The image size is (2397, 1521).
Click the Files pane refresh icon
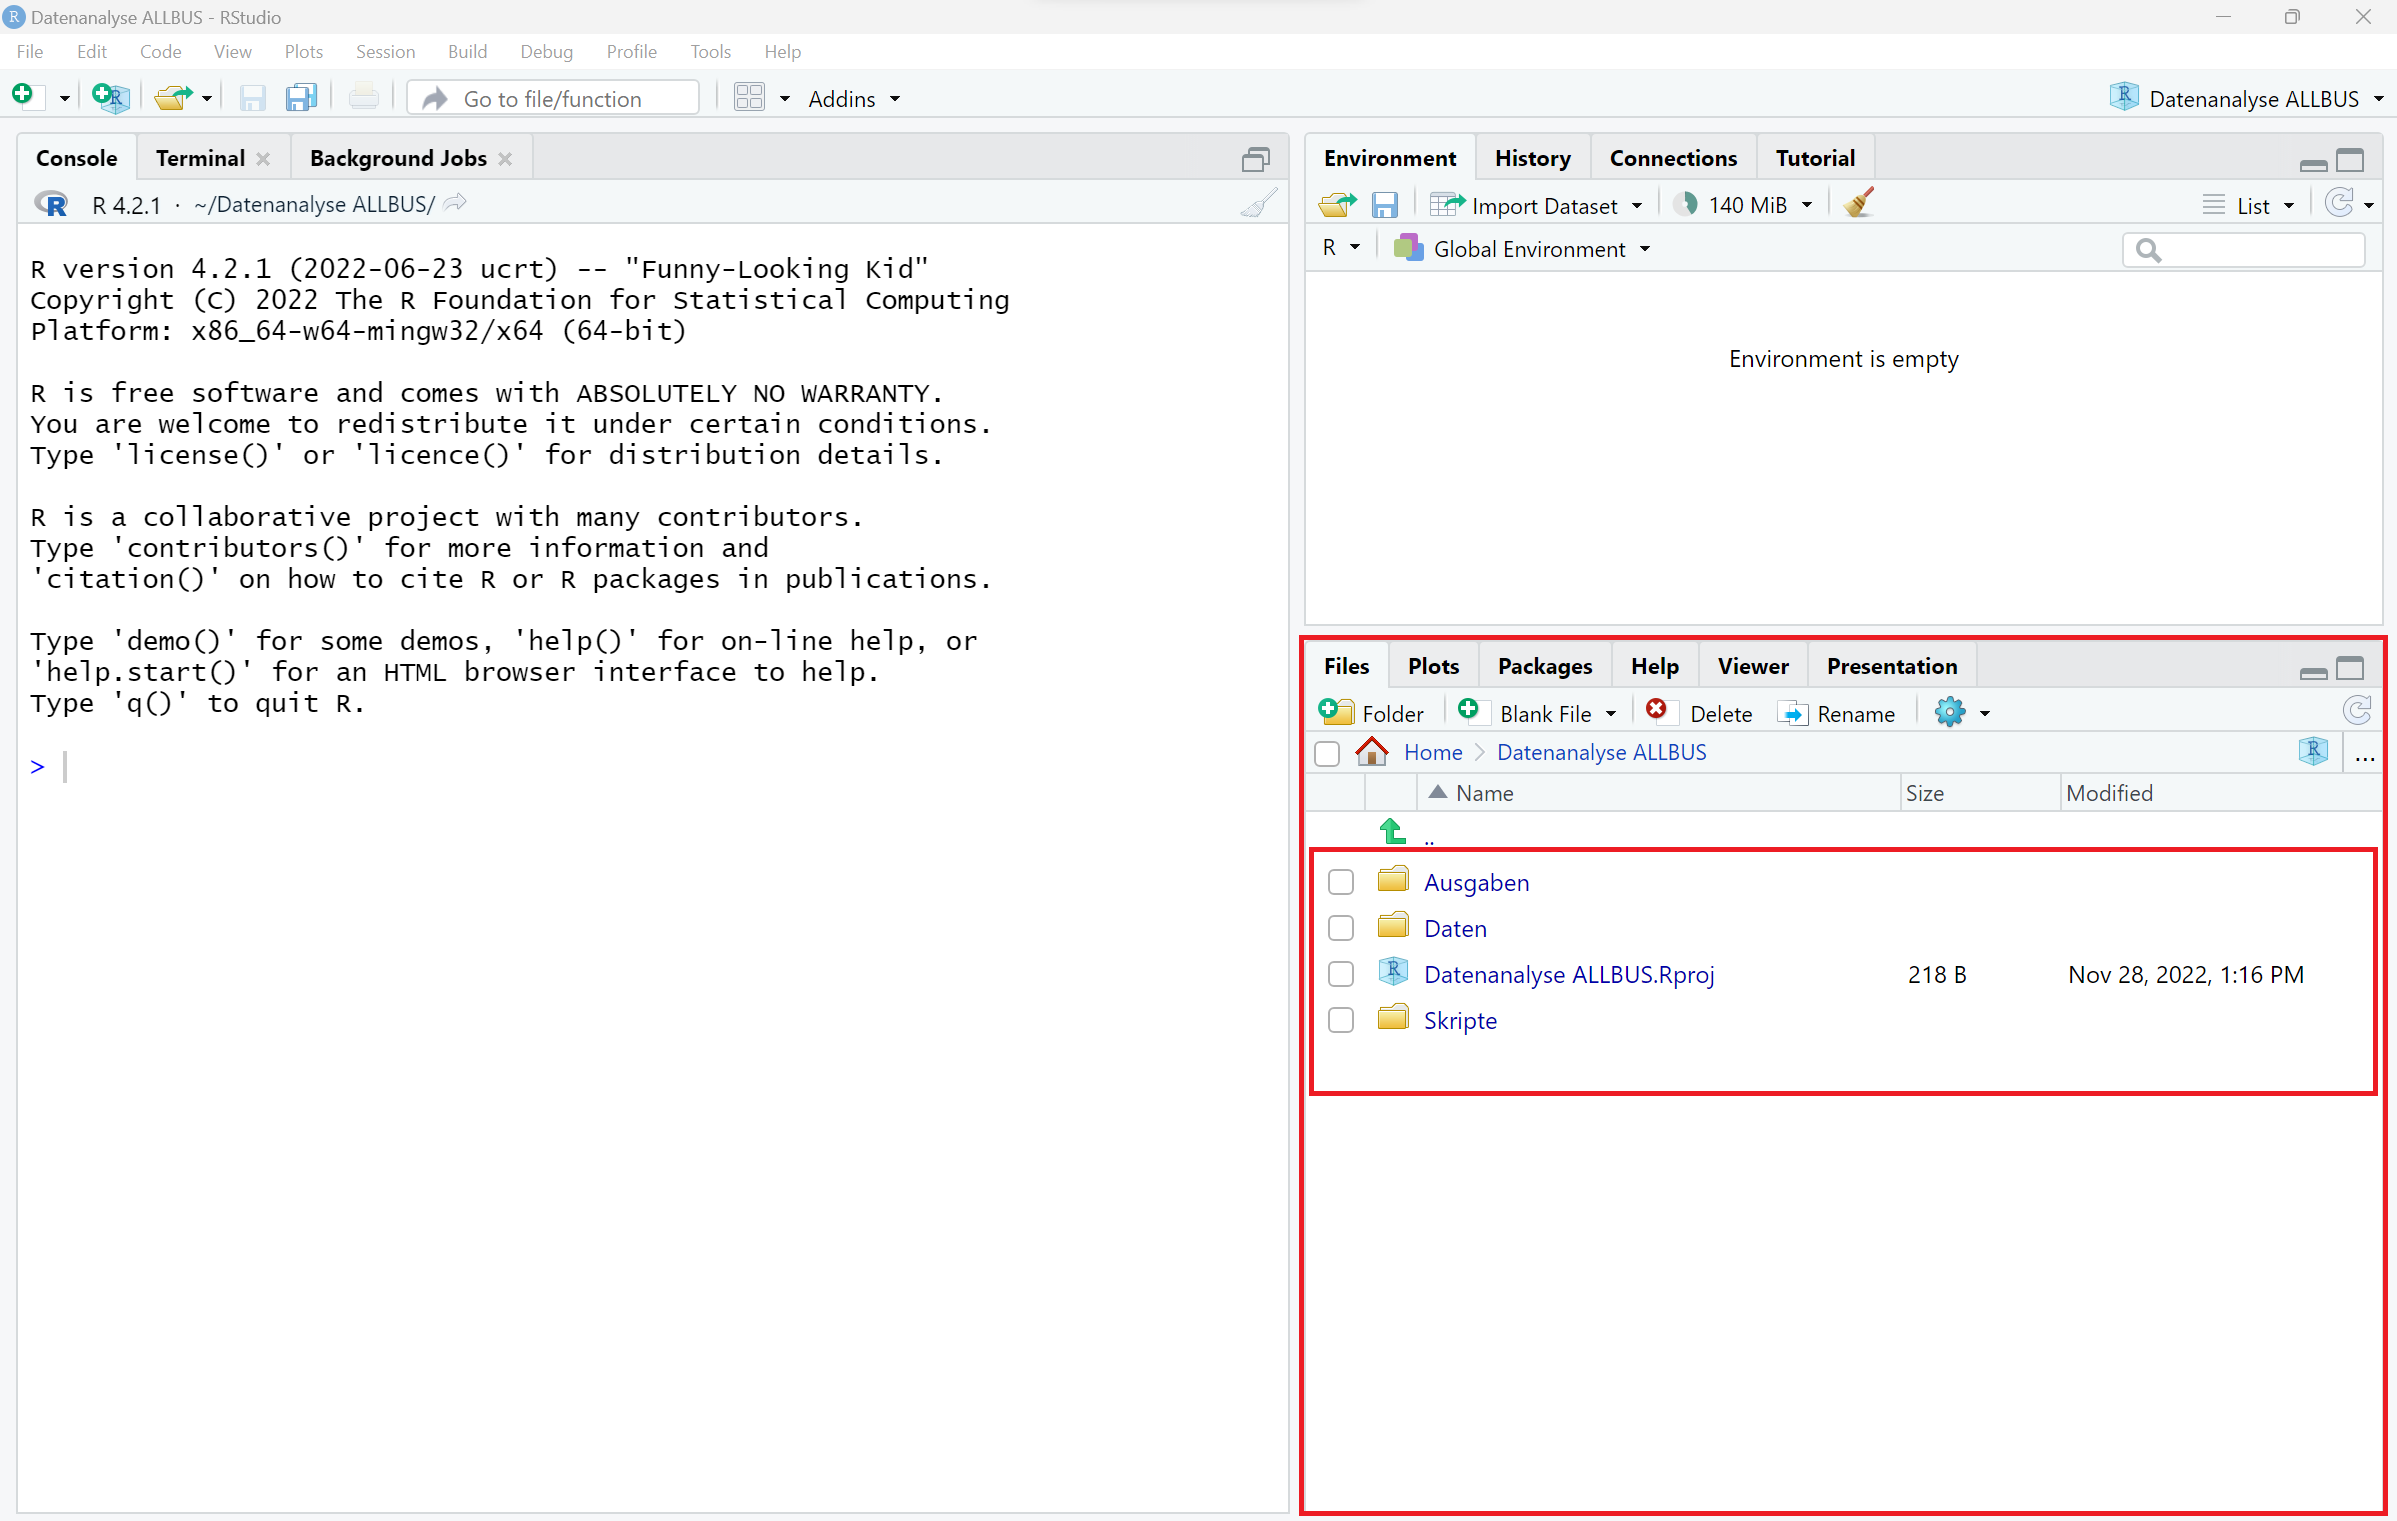coord(2357,712)
